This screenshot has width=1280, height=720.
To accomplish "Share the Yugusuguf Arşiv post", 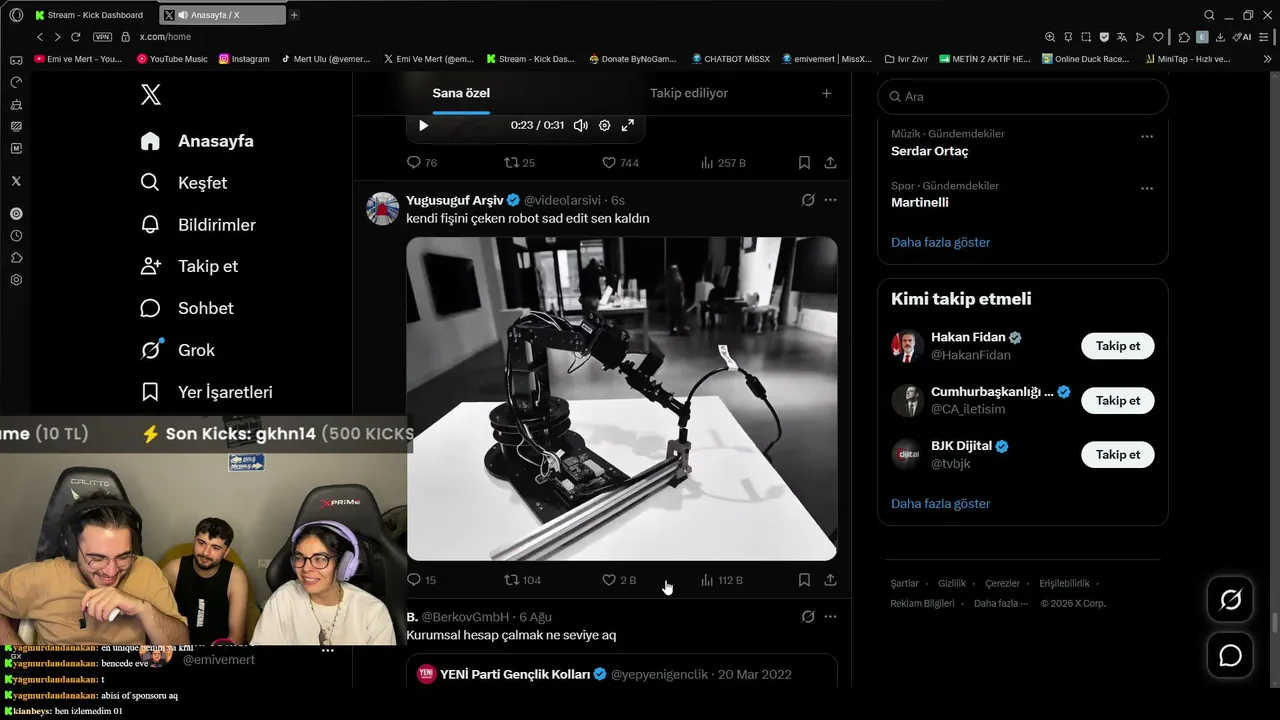I will click(x=830, y=580).
